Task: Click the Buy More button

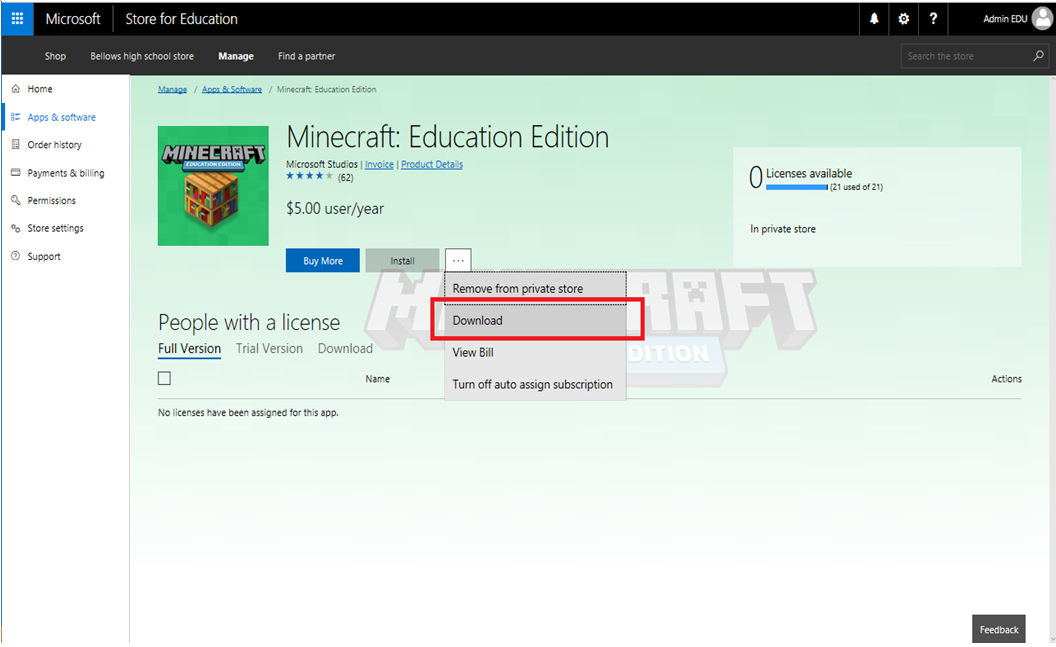Action: (x=323, y=261)
